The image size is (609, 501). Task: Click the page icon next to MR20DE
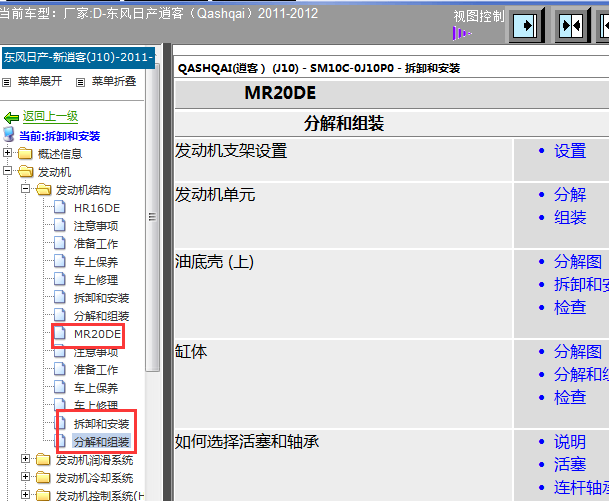[x=59, y=333]
